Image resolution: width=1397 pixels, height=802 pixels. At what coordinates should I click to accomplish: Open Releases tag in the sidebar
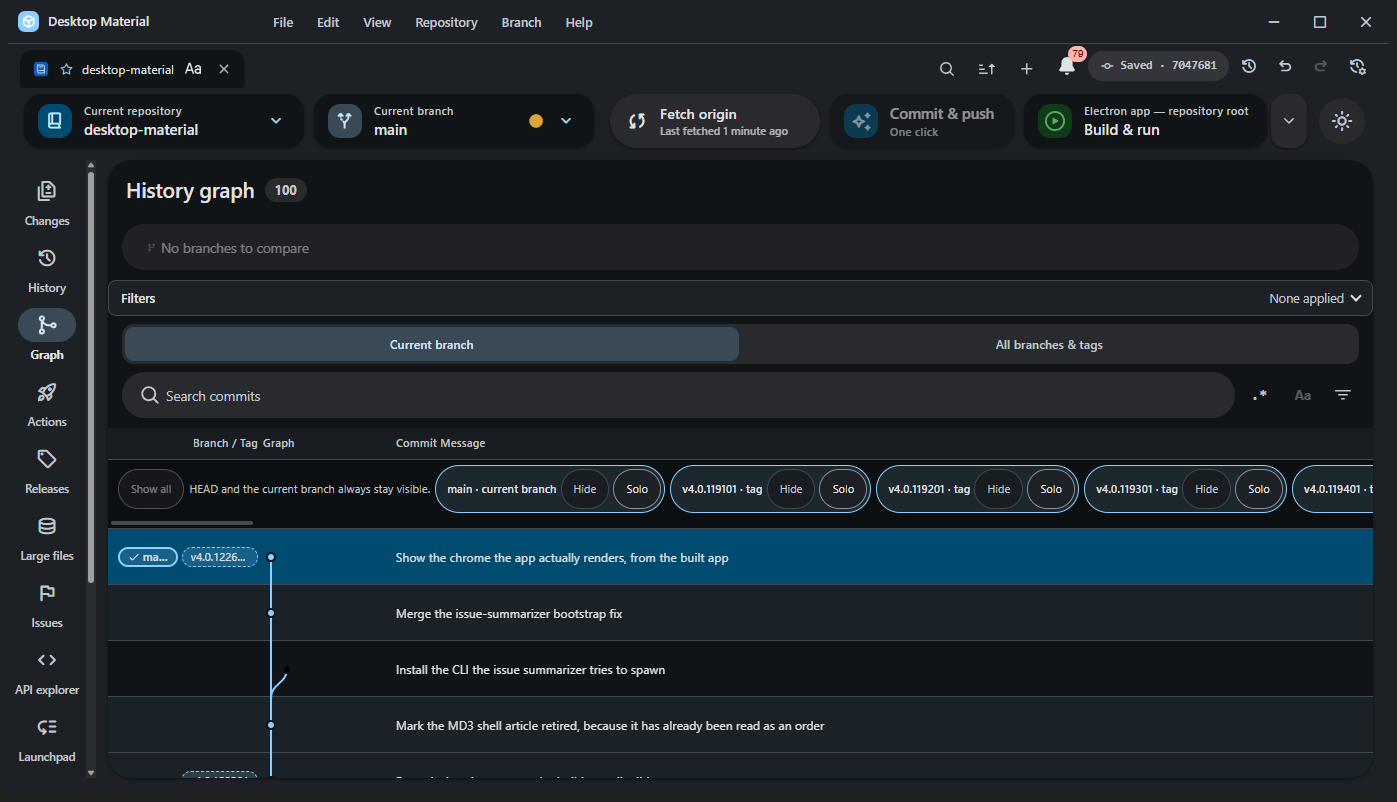click(47, 471)
